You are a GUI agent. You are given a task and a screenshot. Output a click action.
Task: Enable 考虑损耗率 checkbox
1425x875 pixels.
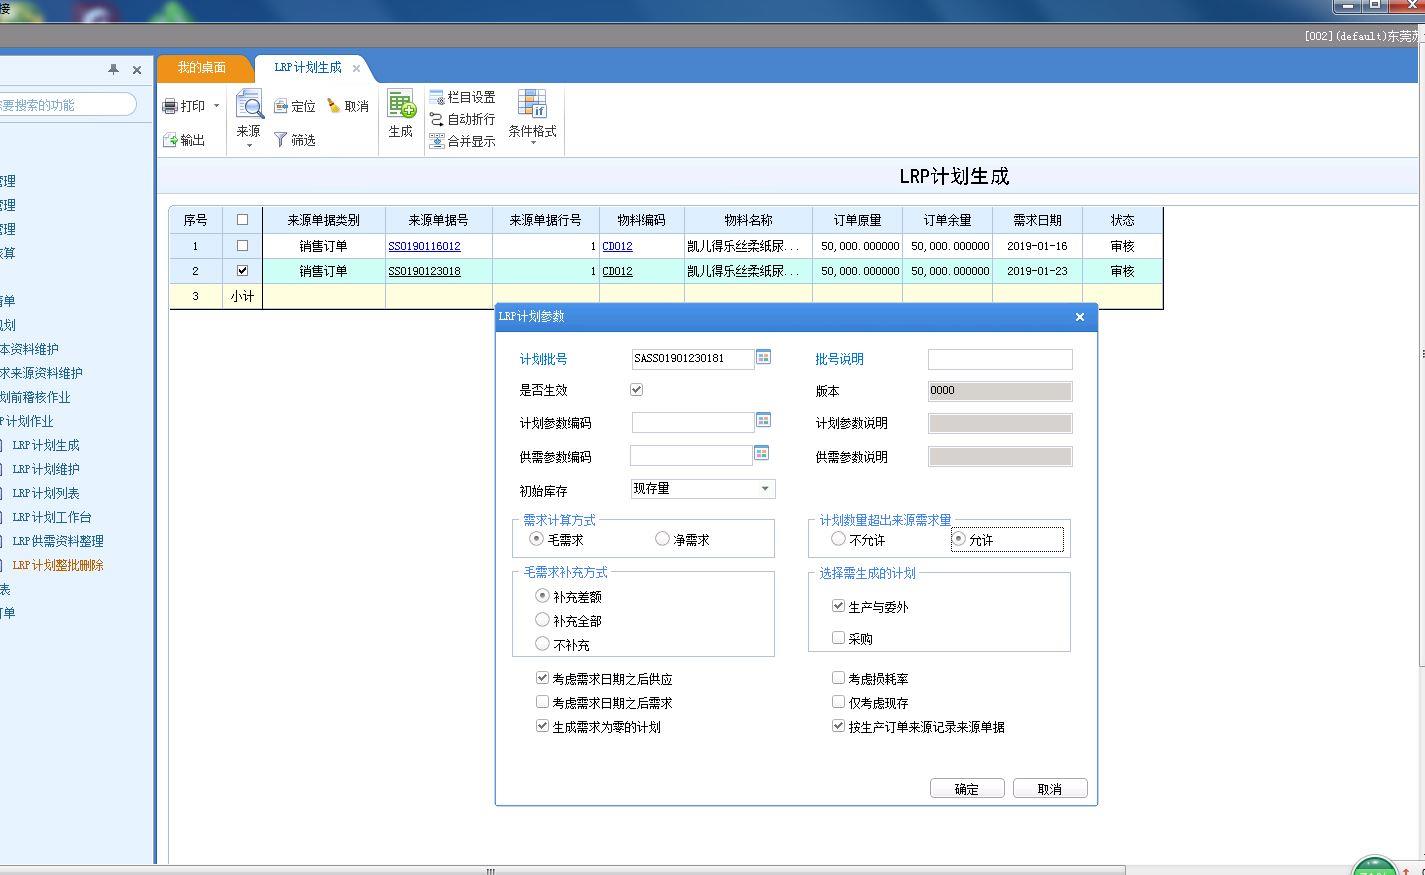point(838,677)
